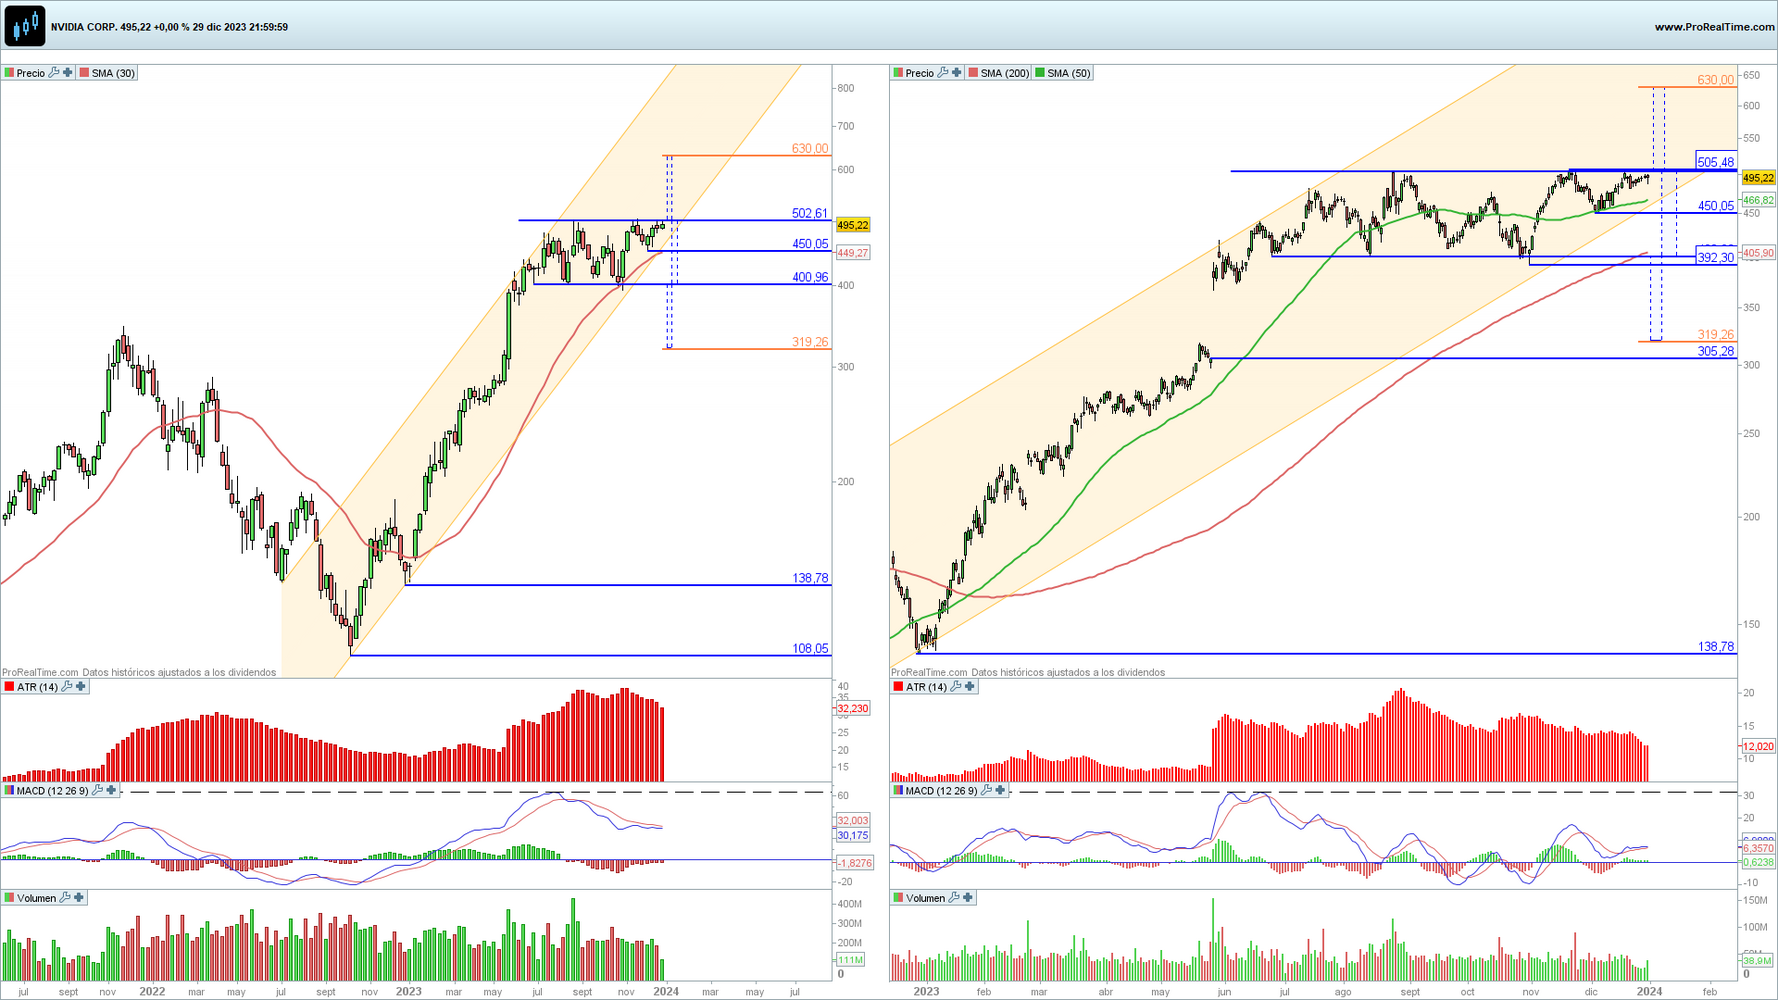Select 505,48 boxed label, right chart
Viewport: 1778px width, 1000px height.
point(1716,162)
